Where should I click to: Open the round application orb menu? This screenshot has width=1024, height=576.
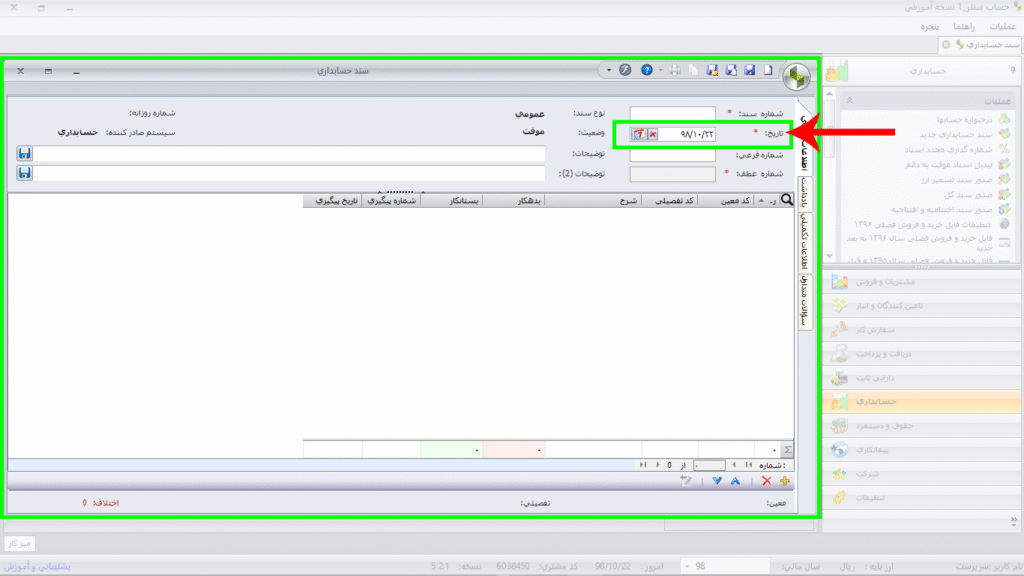tap(796, 77)
